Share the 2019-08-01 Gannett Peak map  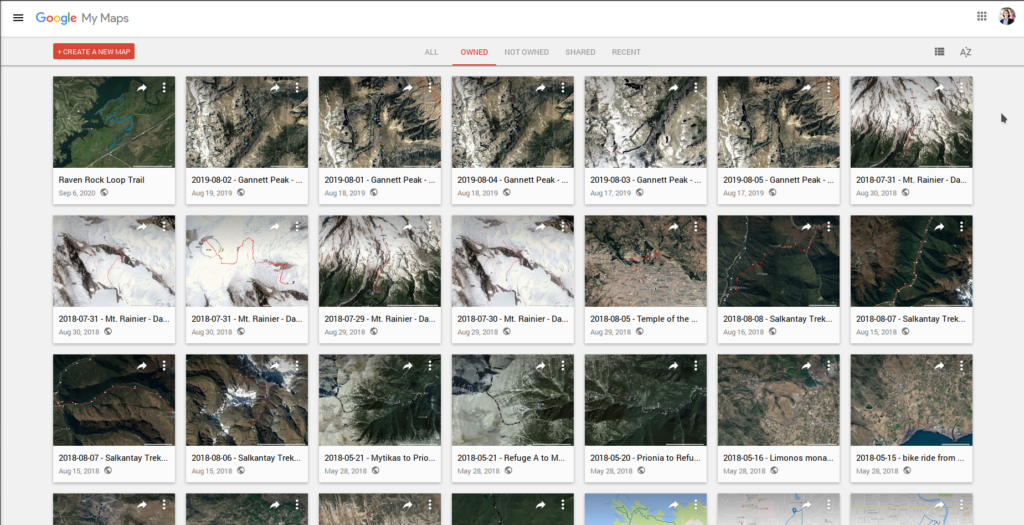click(408, 88)
